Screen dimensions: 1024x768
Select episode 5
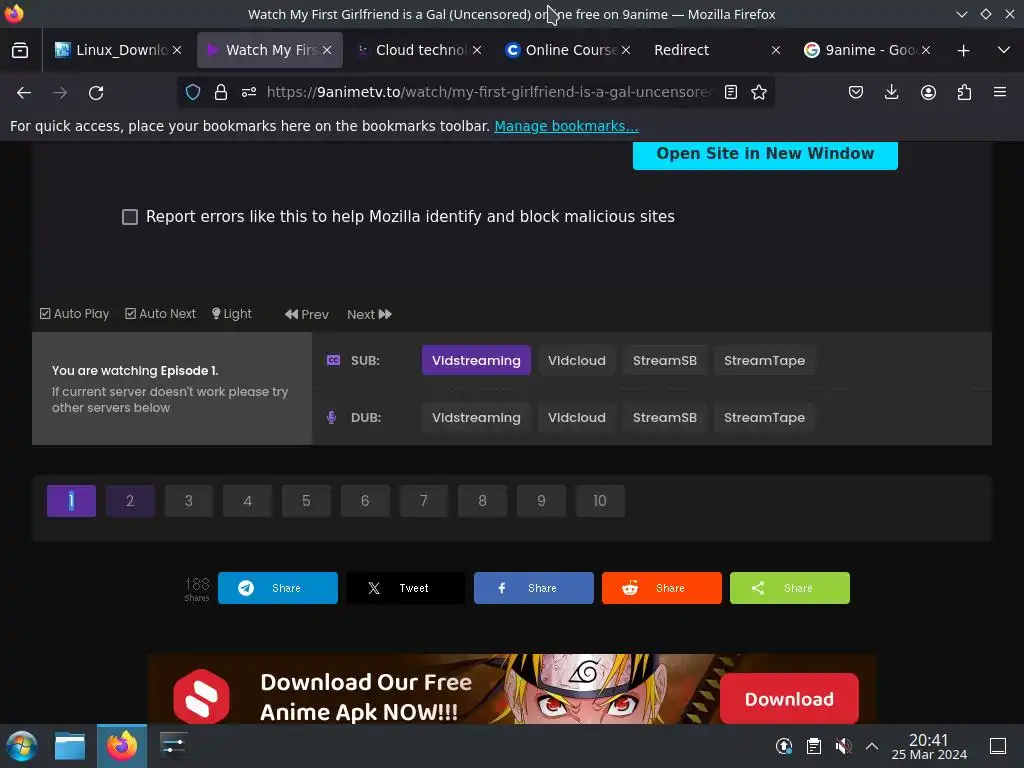pyautogui.click(x=306, y=501)
